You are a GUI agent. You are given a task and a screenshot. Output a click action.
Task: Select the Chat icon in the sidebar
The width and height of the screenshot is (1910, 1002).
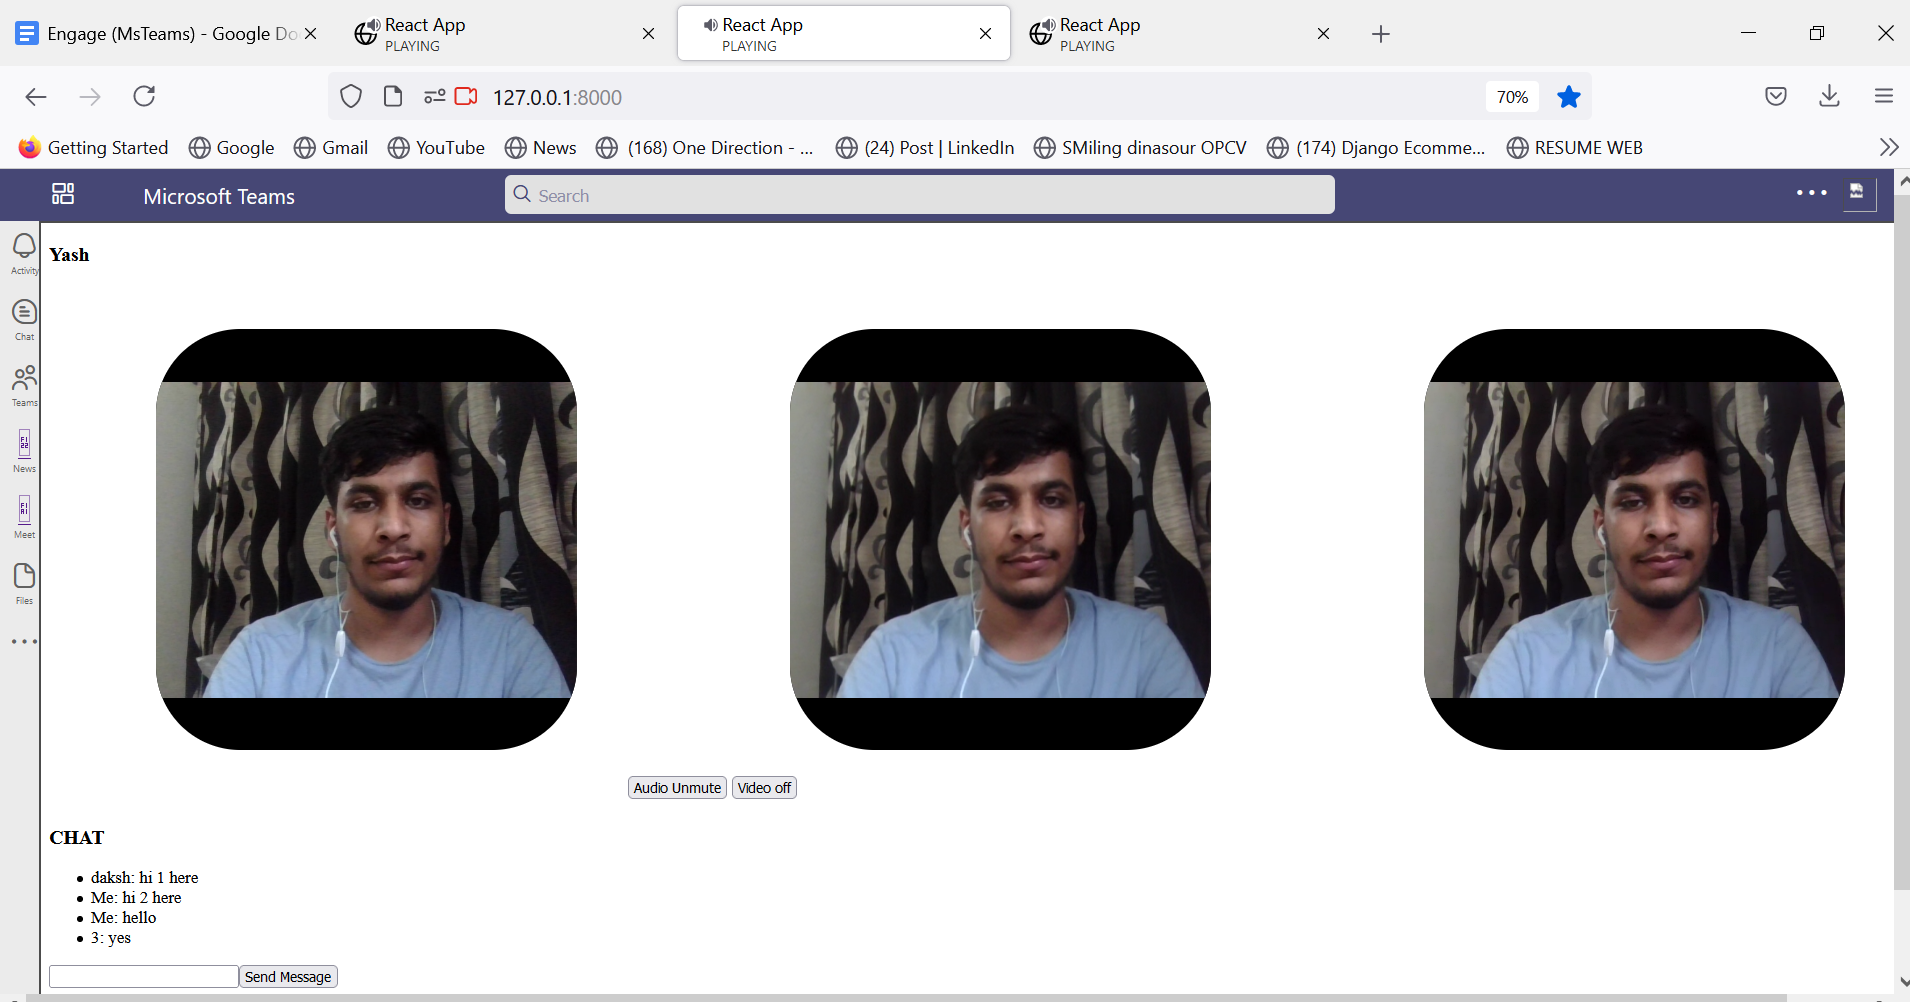point(22,317)
